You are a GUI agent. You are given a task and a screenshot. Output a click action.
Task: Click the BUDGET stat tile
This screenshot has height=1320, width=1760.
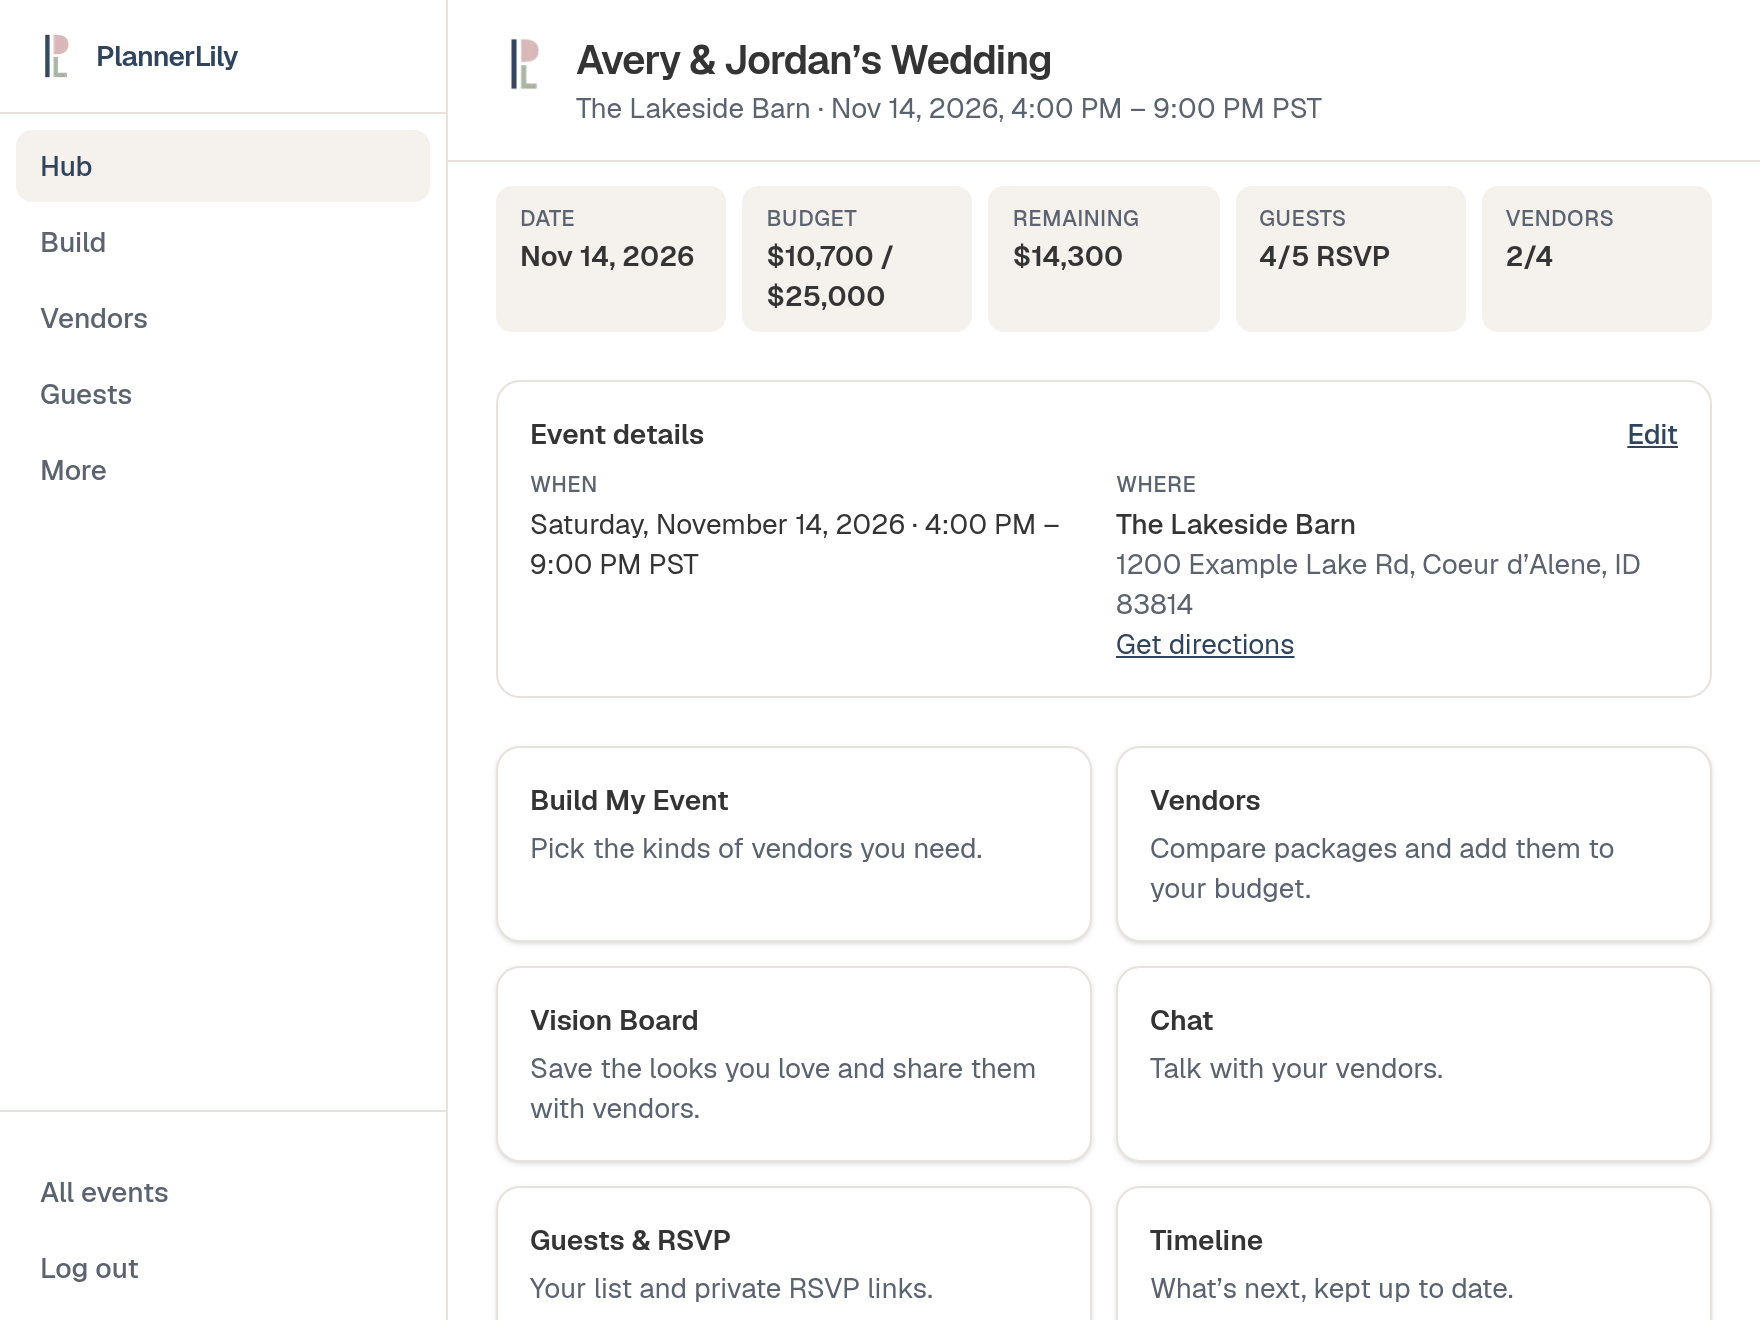[857, 259]
